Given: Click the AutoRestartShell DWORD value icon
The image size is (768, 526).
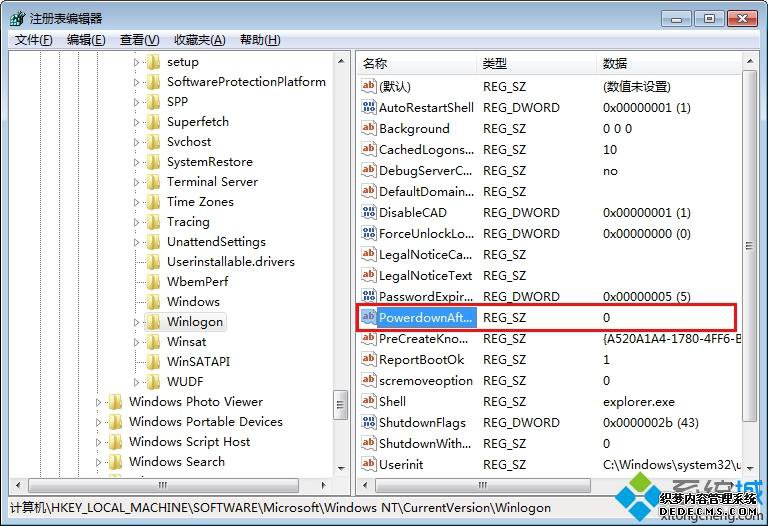Looking at the screenshot, I should point(368,107).
